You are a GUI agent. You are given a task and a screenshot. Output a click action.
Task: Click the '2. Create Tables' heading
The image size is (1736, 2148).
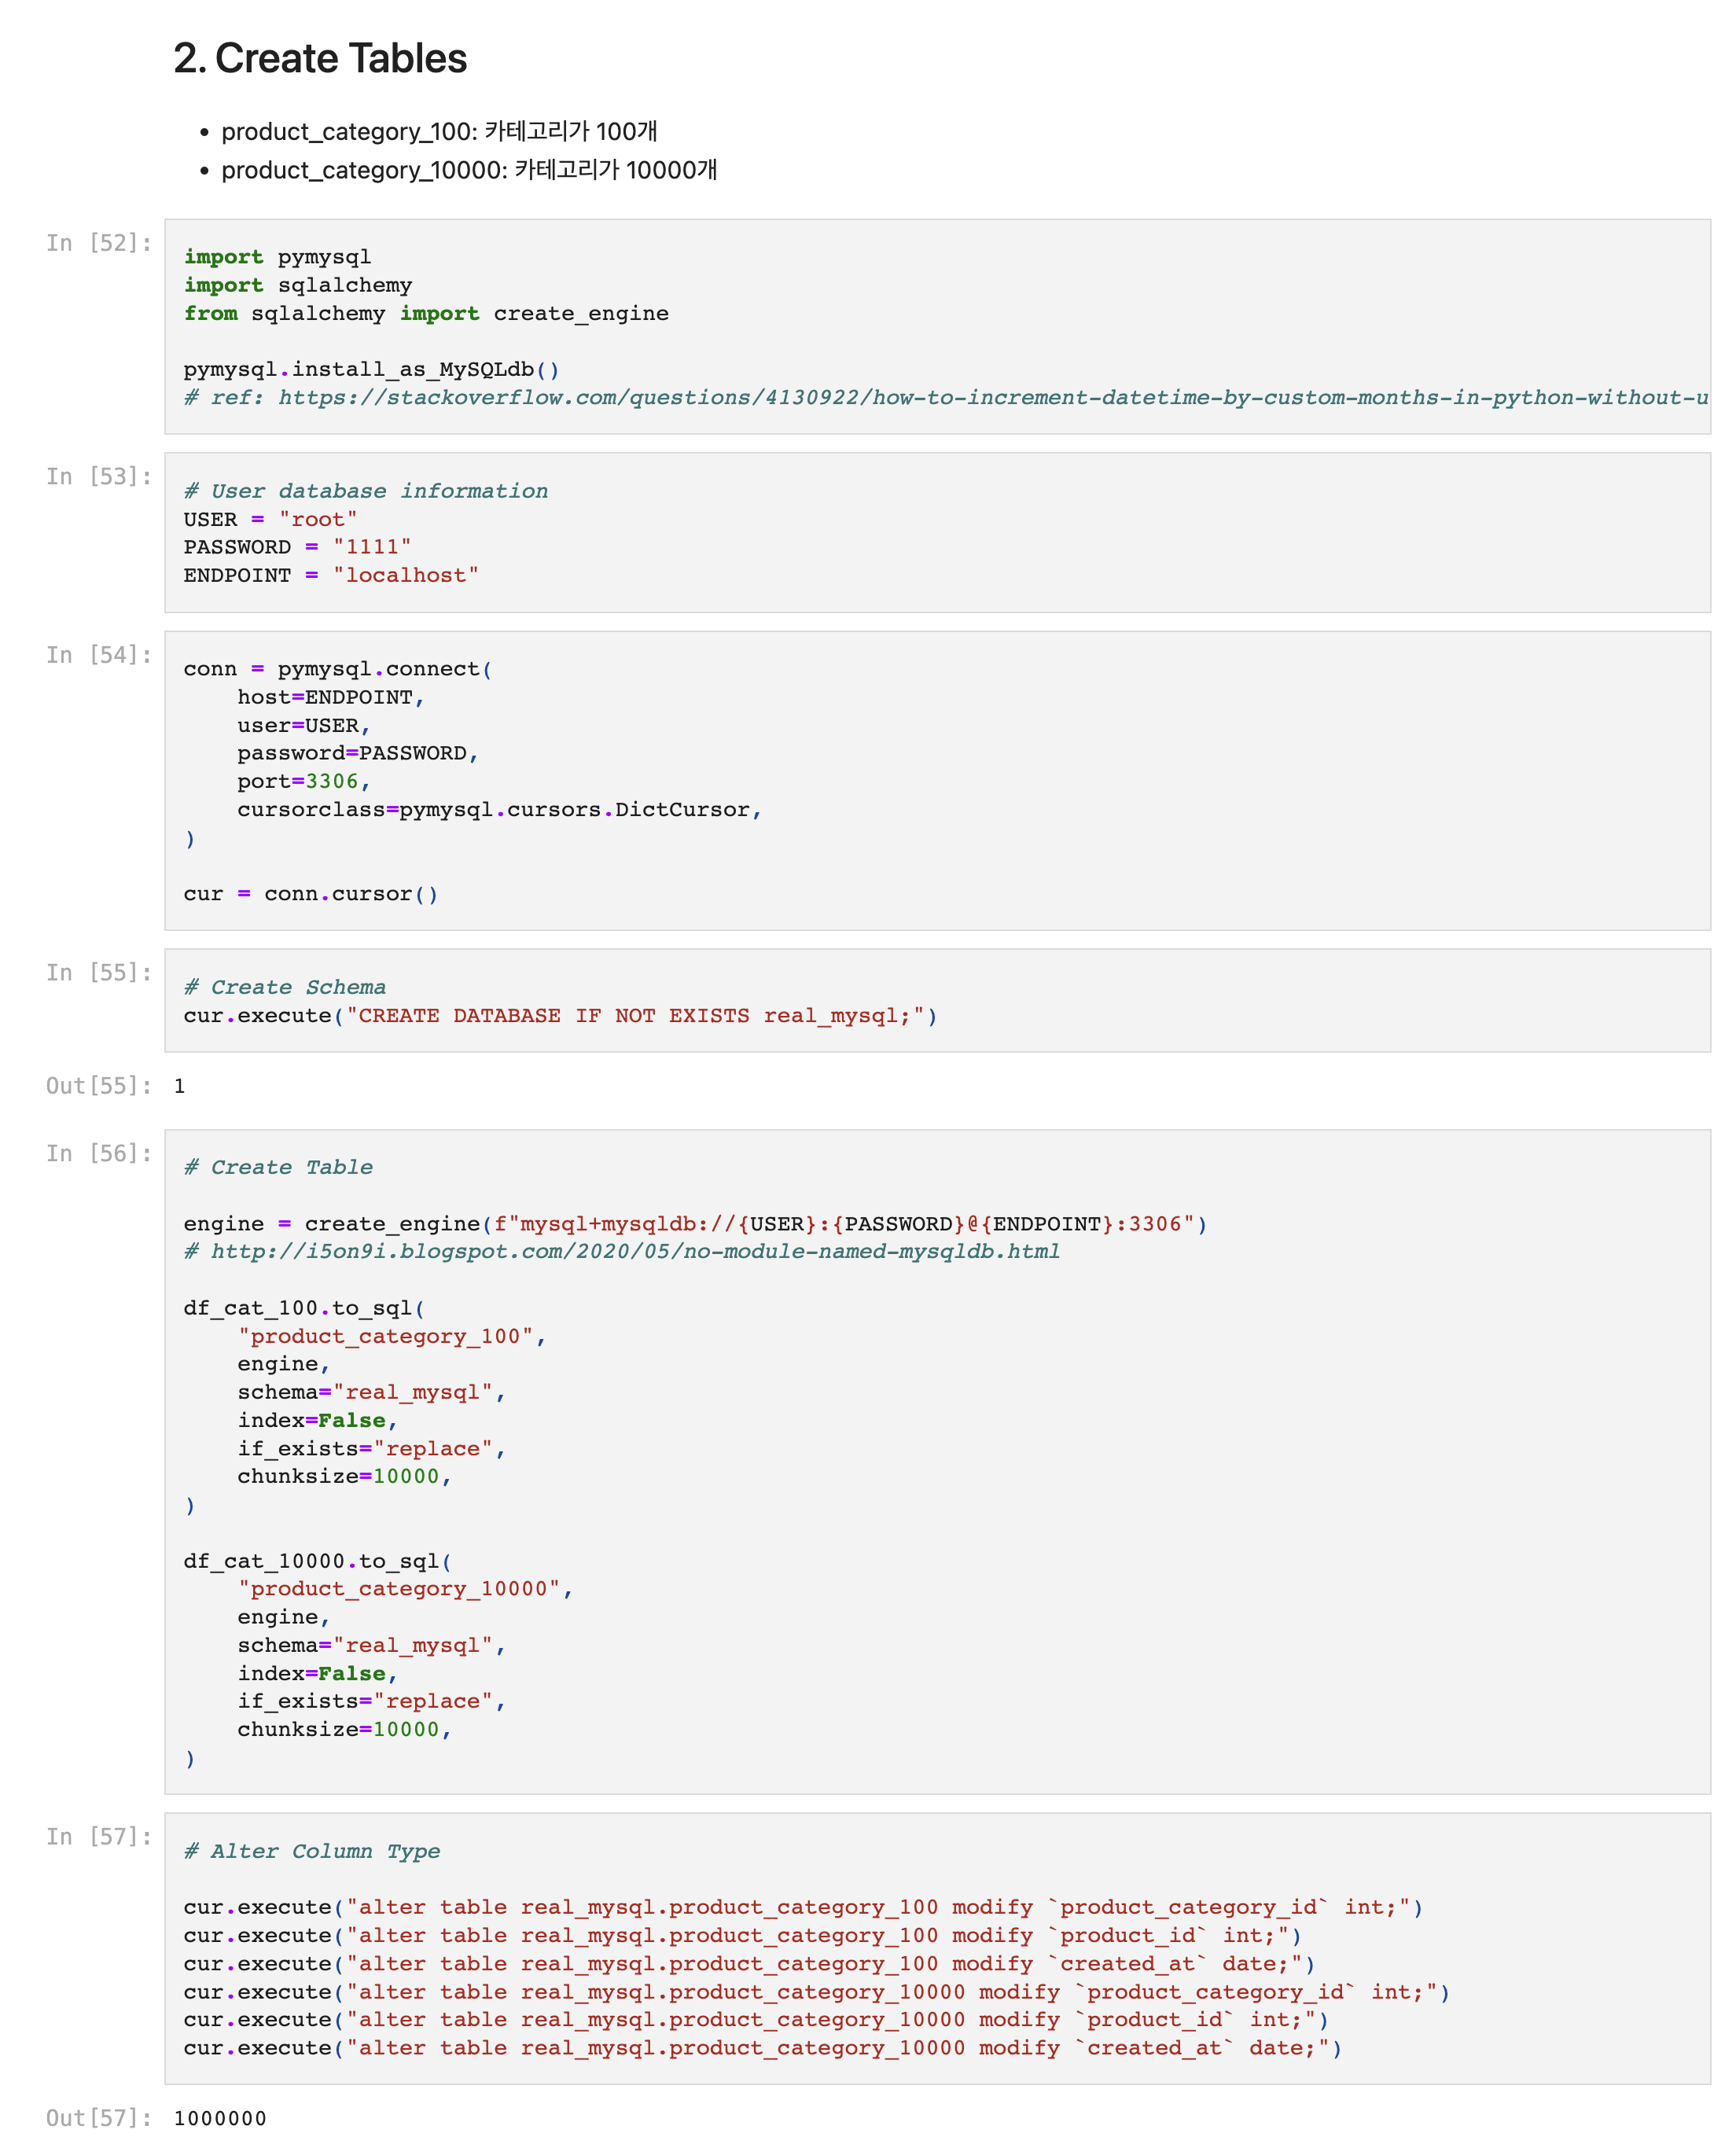(320, 59)
